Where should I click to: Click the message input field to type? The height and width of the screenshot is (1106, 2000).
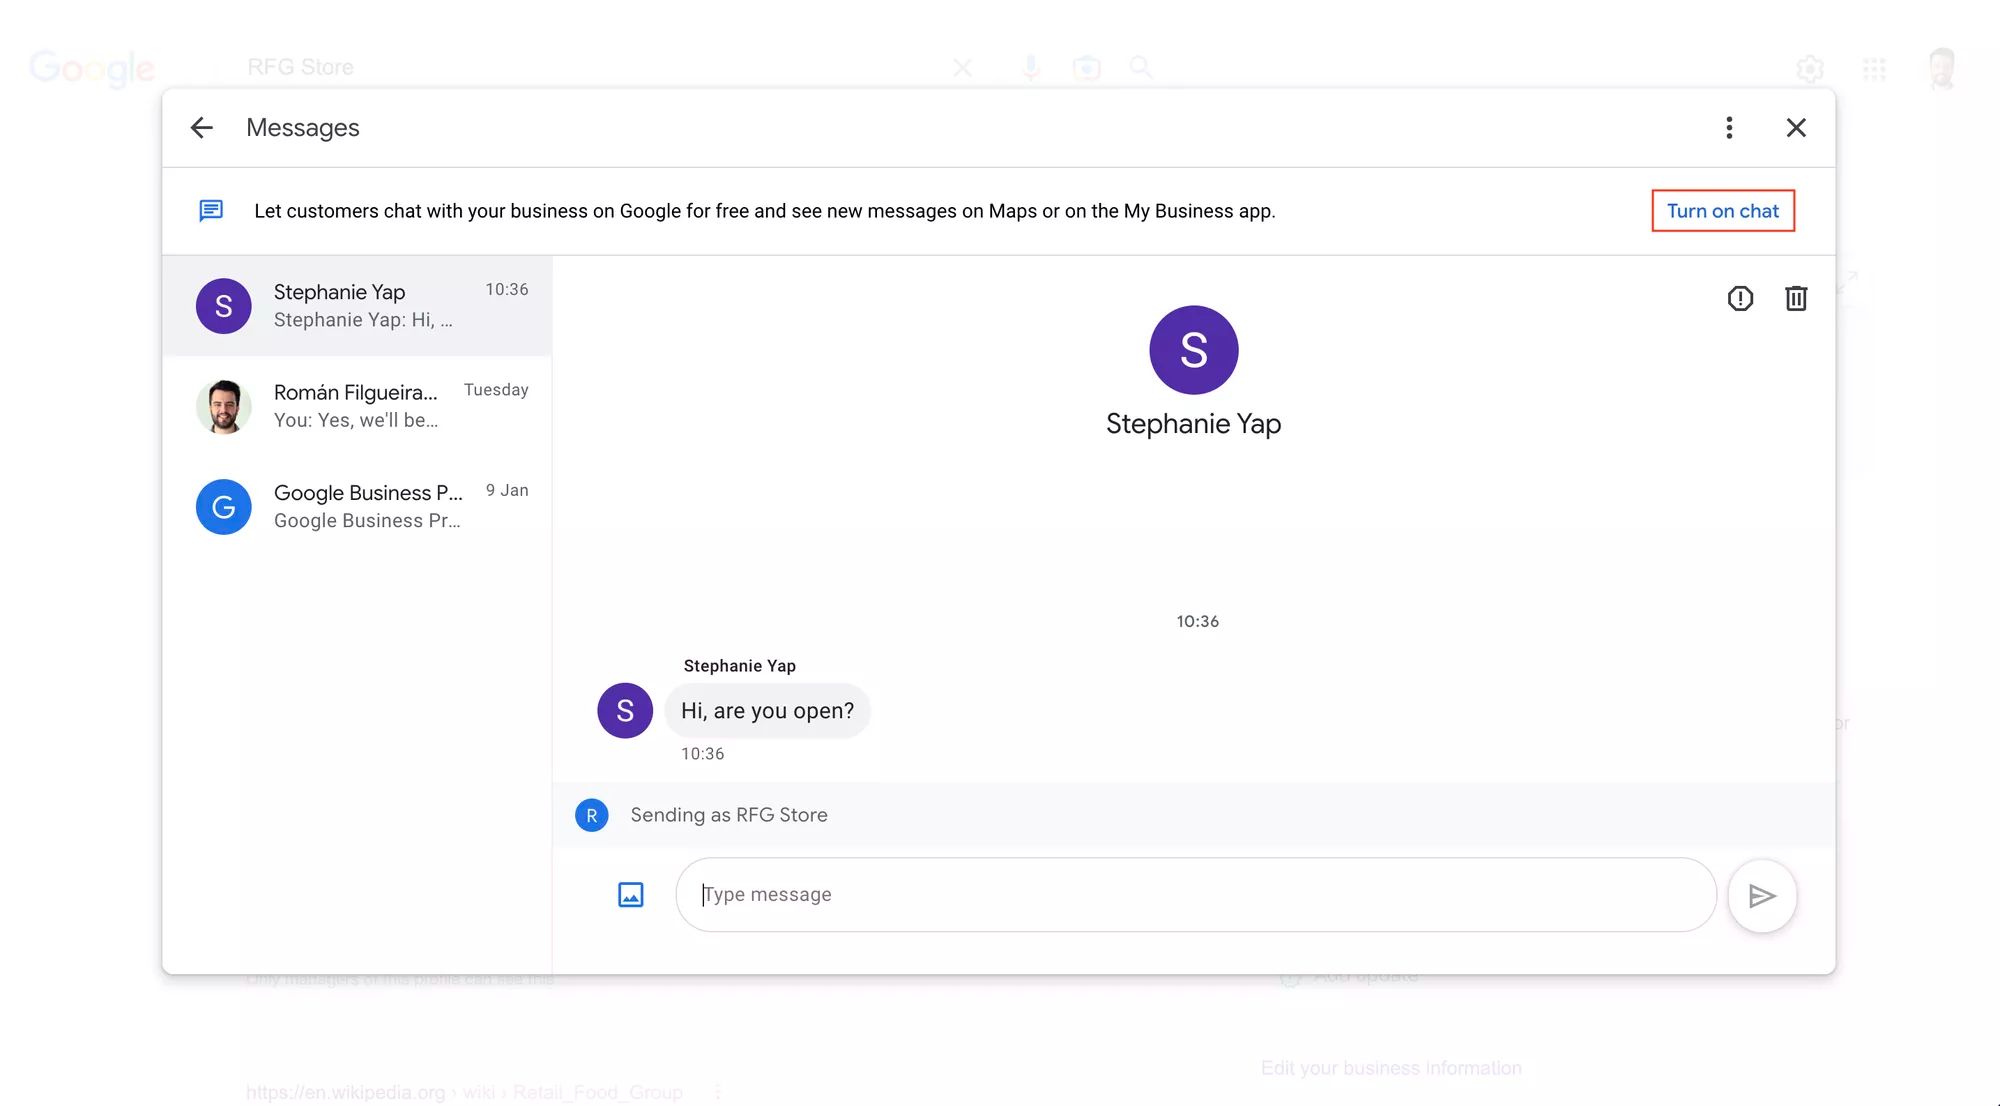[x=1195, y=894]
